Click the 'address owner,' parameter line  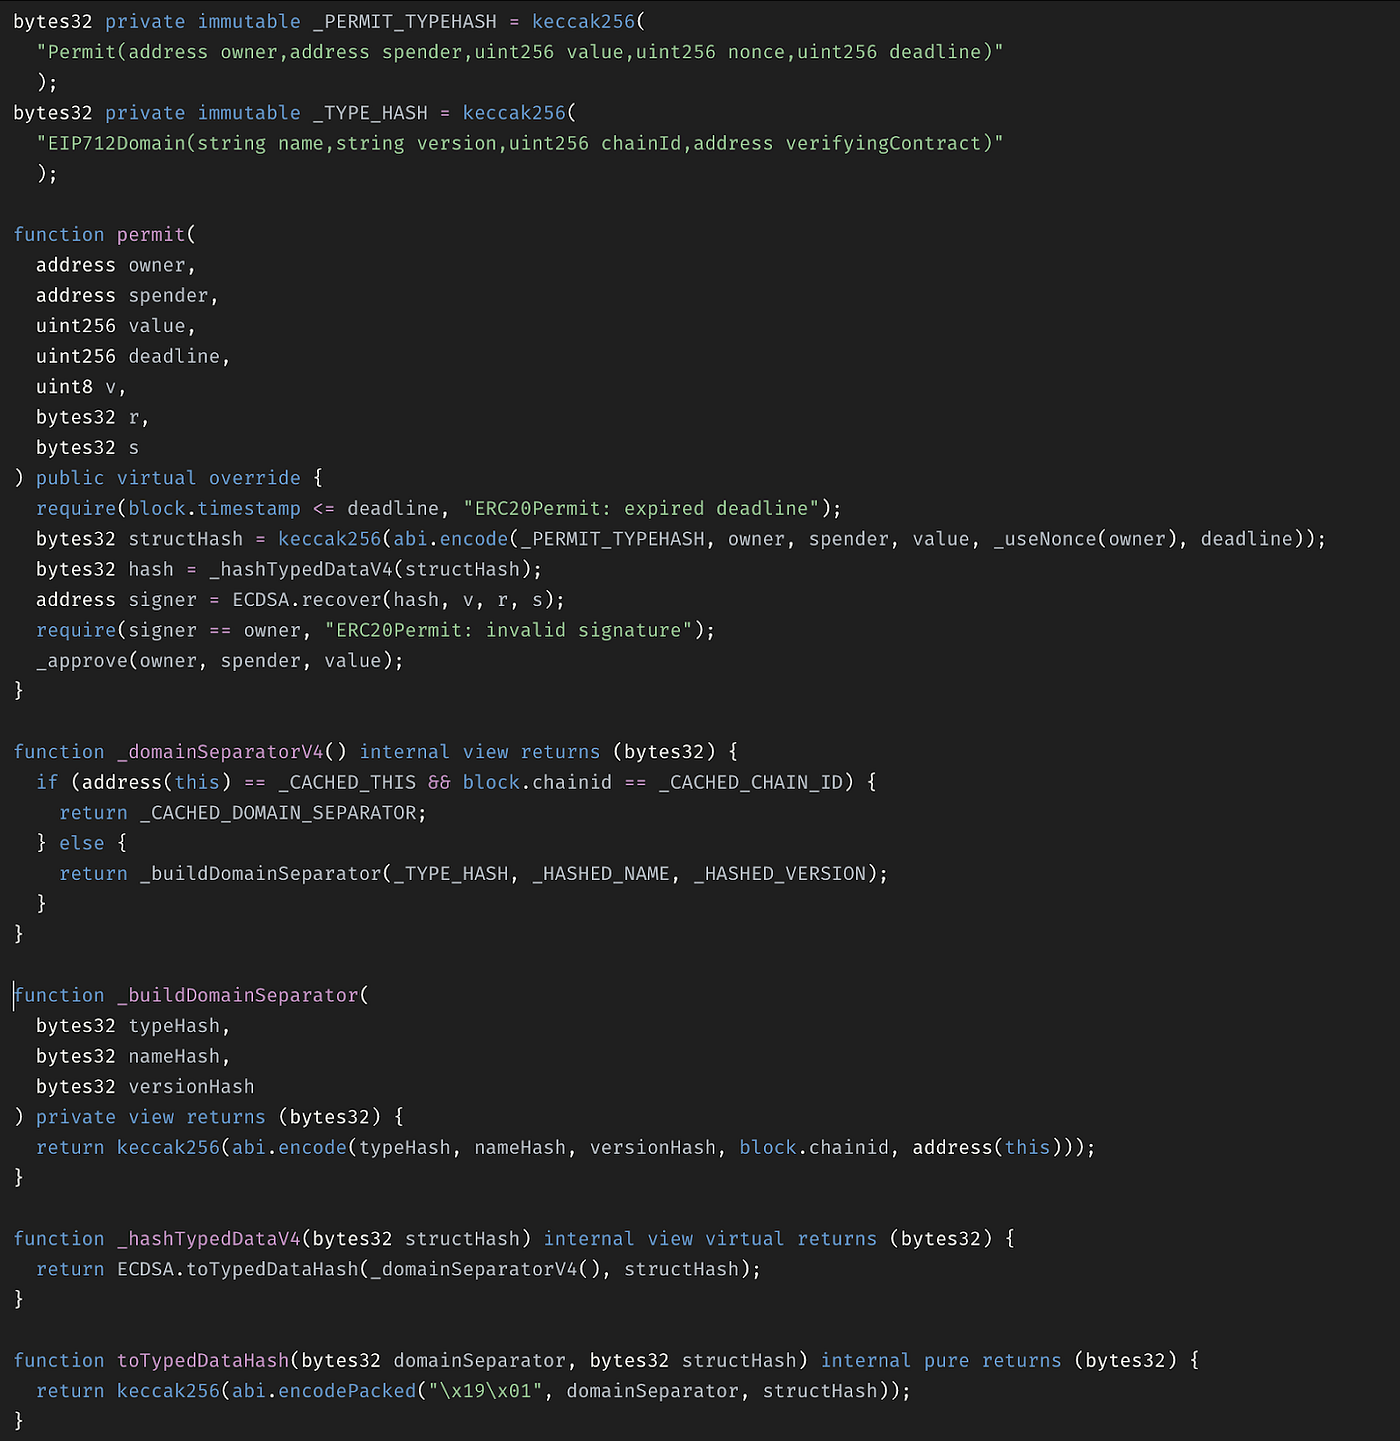116,265
